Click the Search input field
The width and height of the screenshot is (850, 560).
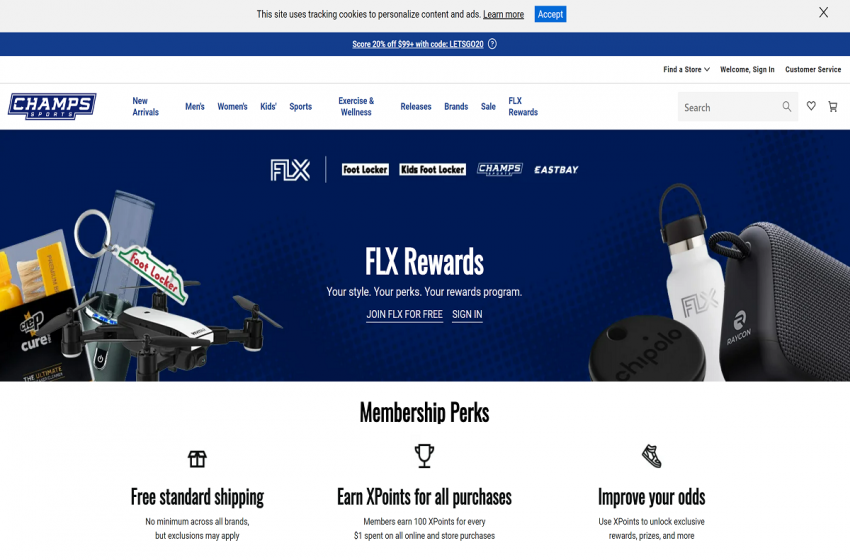coord(729,107)
